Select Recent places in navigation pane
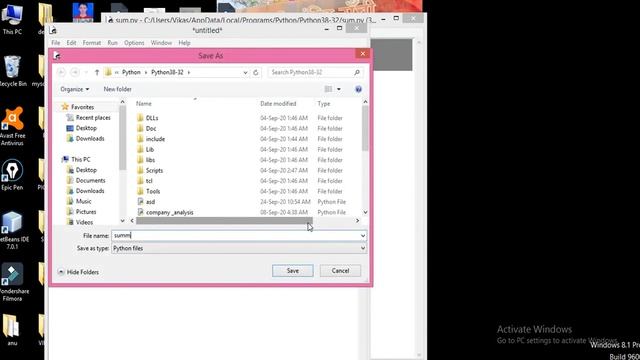 93,118
